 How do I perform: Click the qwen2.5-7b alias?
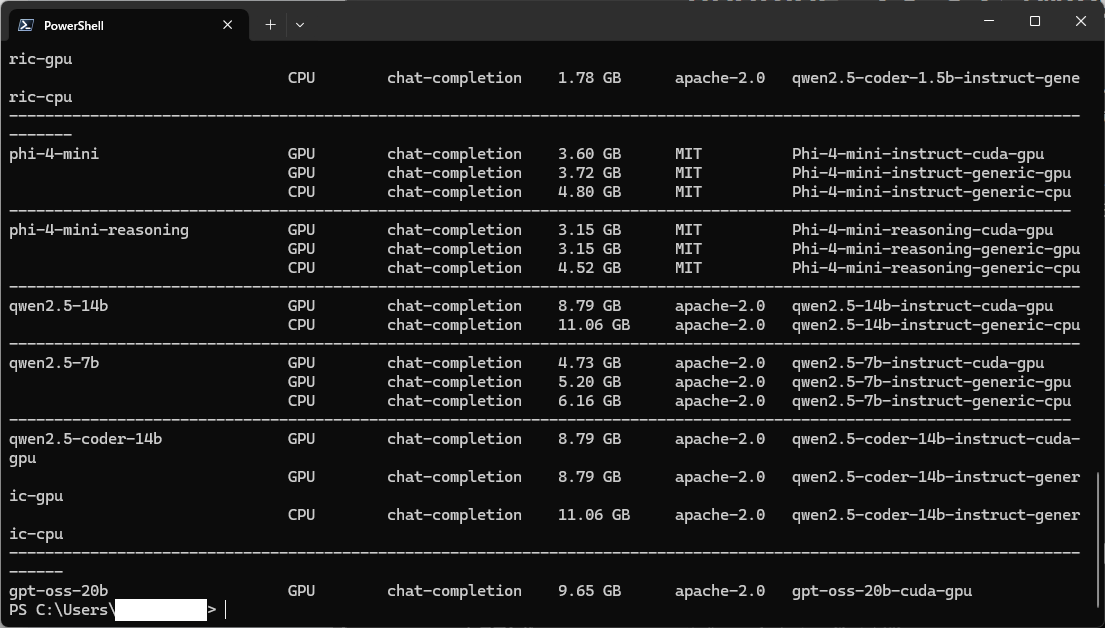click(54, 363)
